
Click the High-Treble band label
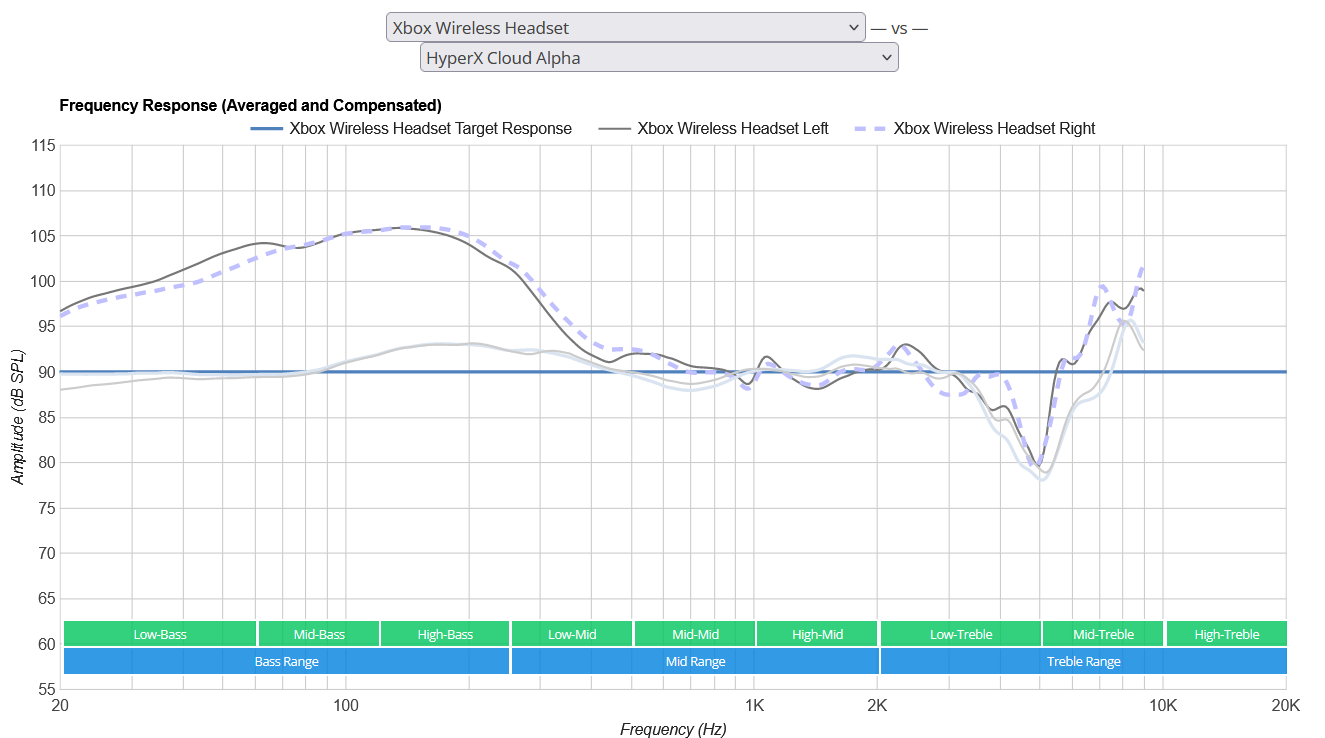(x=1227, y=634)
